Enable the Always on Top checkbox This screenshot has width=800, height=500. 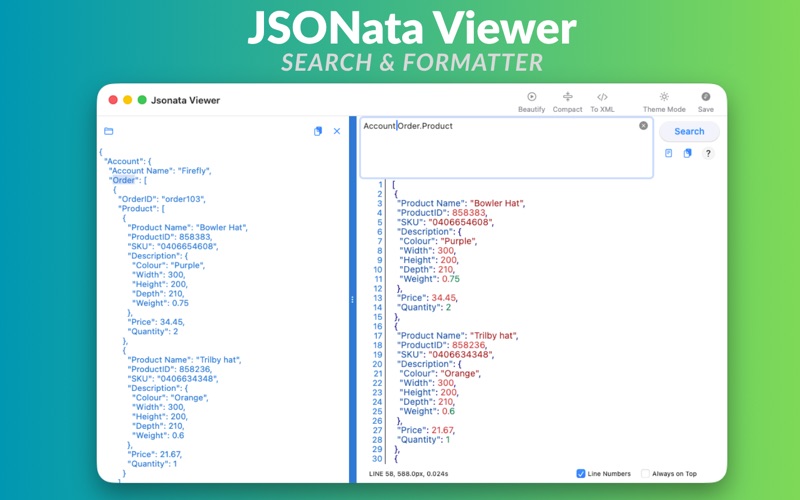coord(645,473)
